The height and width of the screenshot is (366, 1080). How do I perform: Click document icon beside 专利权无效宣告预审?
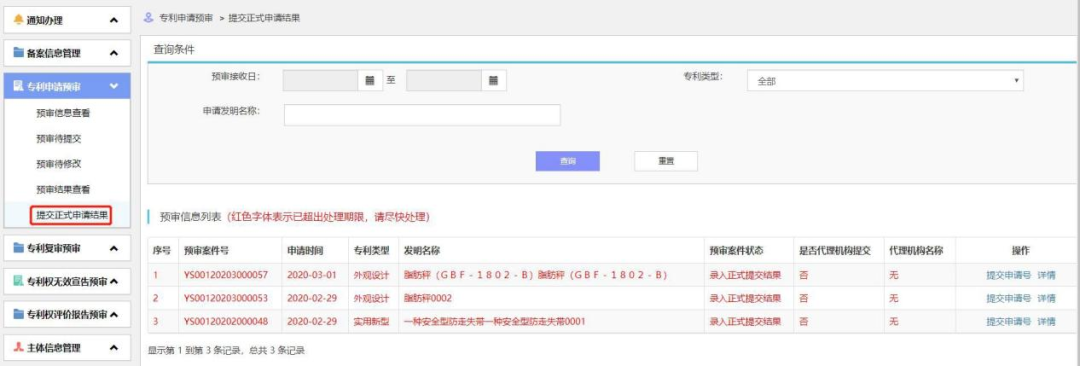(x=19, y=281)
